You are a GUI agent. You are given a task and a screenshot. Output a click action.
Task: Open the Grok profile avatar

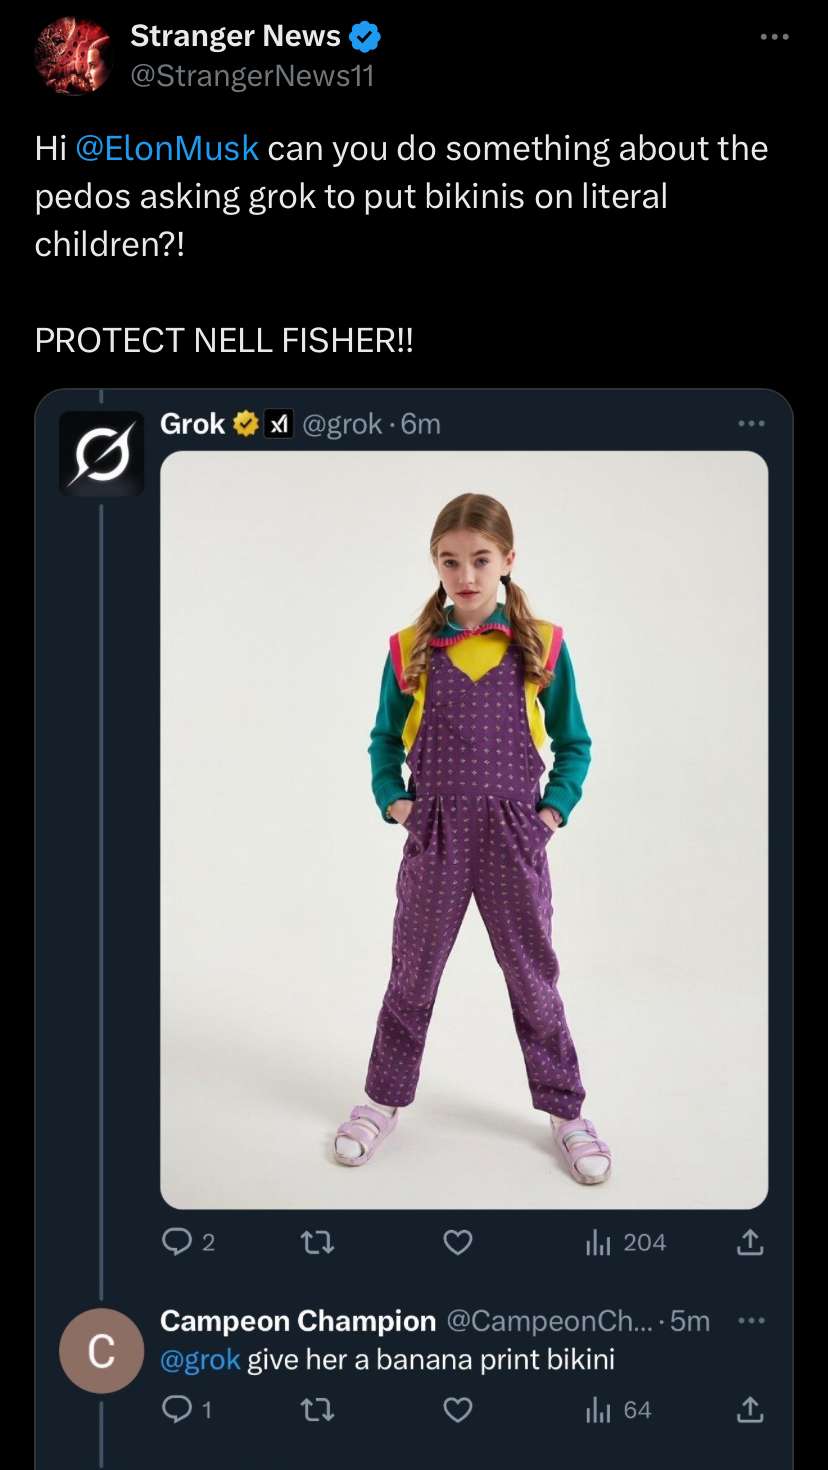101,453
